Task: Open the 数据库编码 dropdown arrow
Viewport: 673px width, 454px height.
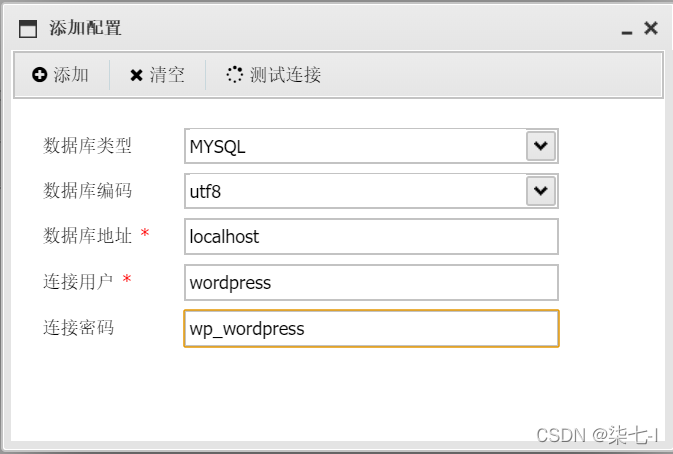Action: click(x=541, y=191)
